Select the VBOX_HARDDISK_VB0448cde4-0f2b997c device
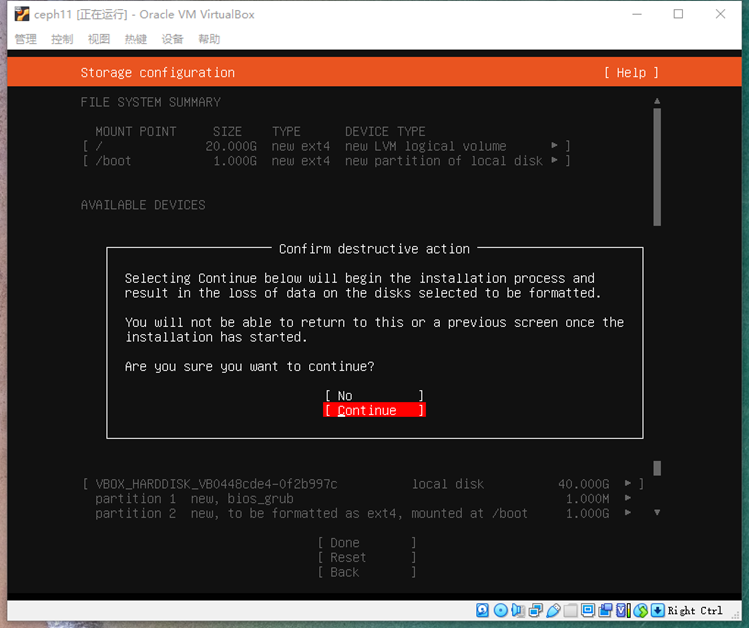The image size is (749, 628). click(x=363, y=484)
